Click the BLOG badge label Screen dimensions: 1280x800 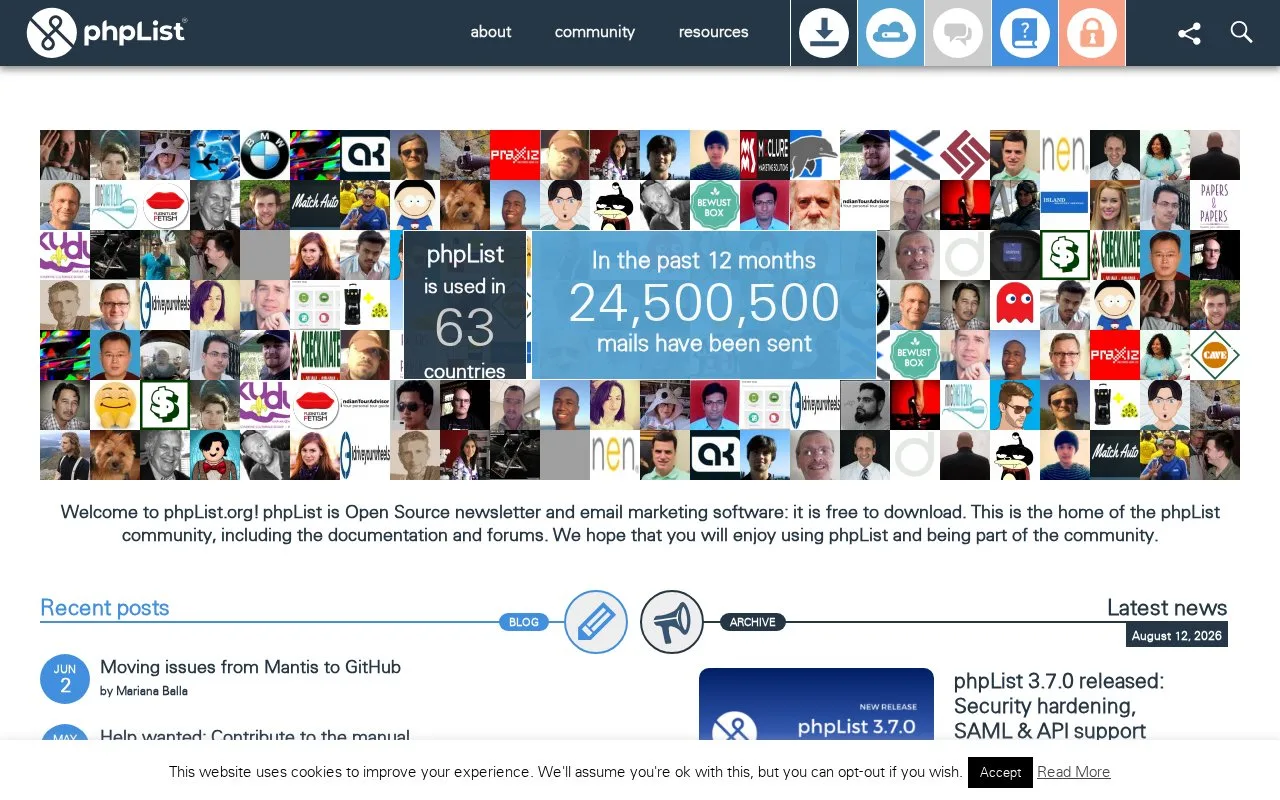(524, 622)
